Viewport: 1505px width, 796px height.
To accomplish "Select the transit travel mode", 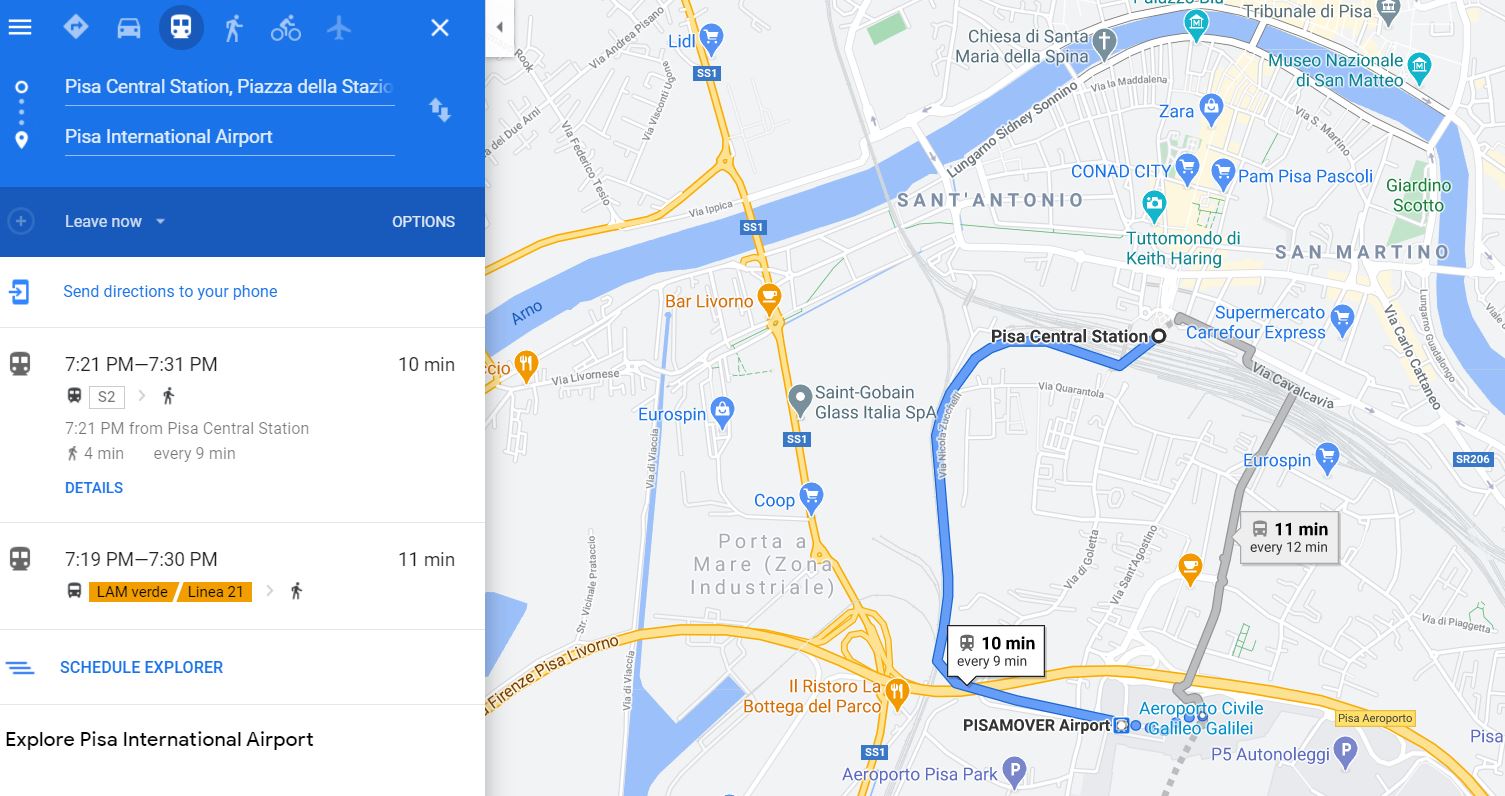I will click(181, 27).
